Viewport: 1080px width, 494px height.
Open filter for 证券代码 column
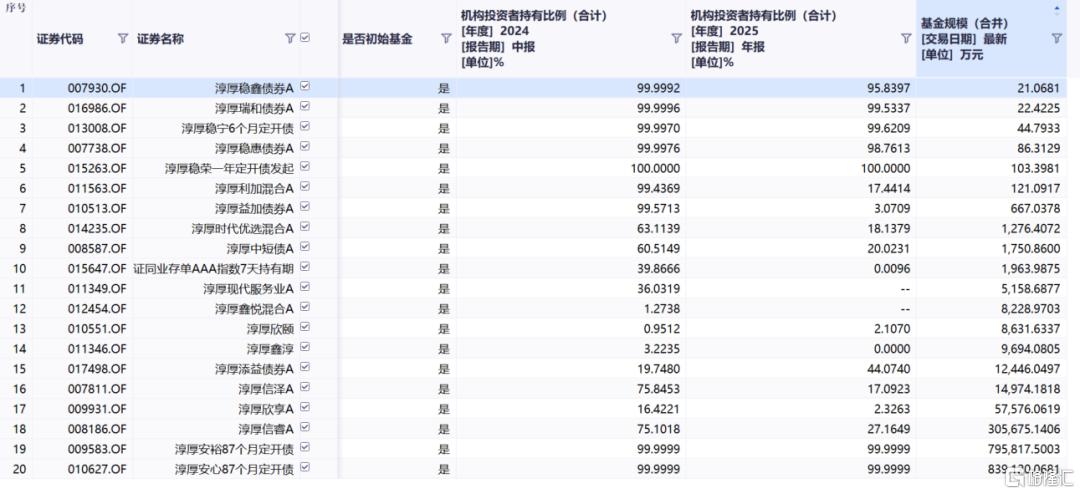click(123, 39)
